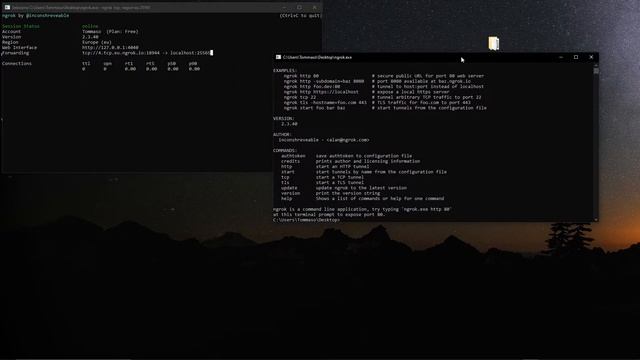Click 'start a TCP tunnel' description

[340, 177]
